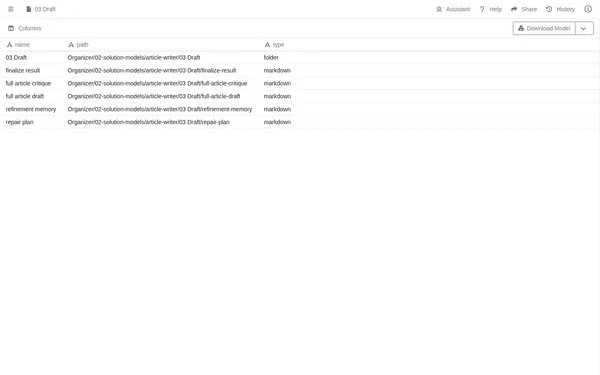
Task: Click the 'folder' type cell
Action: tap(271, 57)
